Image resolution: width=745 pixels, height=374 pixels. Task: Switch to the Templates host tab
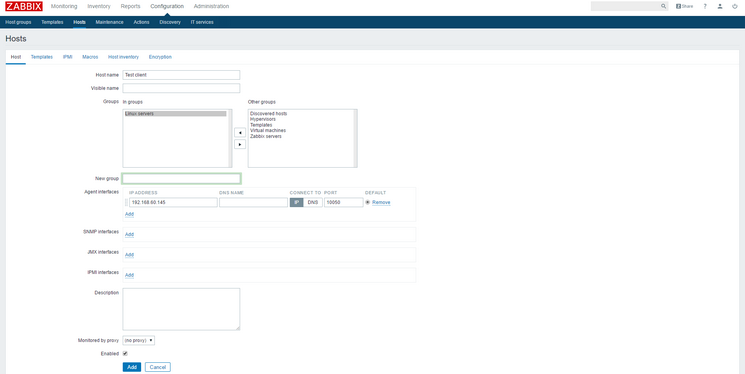click(x=42, y=57)
